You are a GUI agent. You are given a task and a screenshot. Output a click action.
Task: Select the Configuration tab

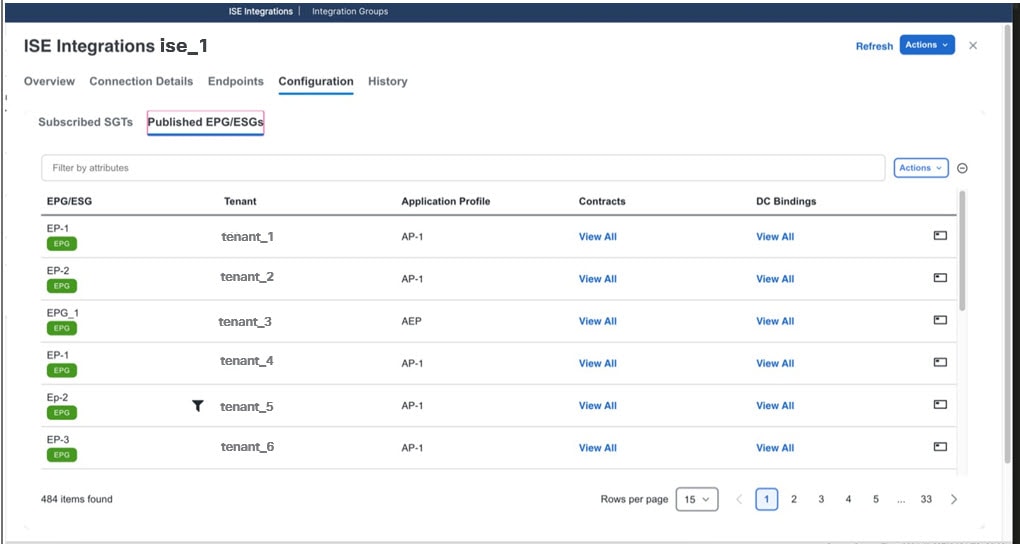pos(316,81)
